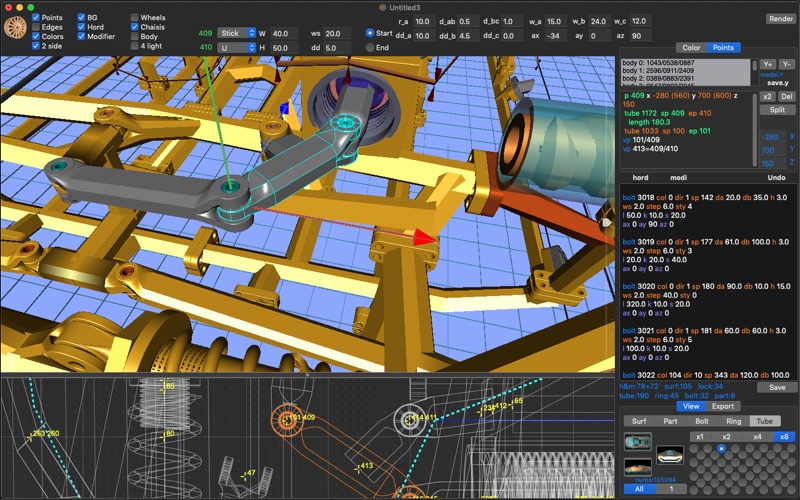
Task: Toggle the Colors checkbox
Action: coord(36,36)
